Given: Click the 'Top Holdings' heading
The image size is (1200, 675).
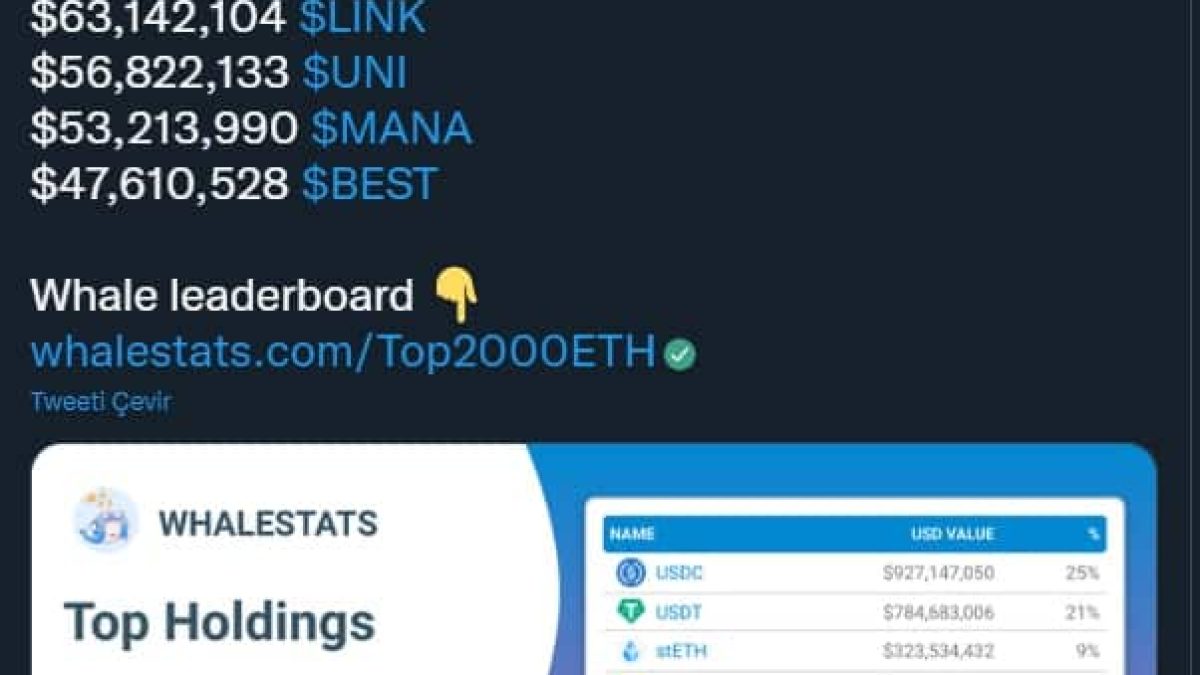Looking at the screenshot, I should tap(220, 622).
